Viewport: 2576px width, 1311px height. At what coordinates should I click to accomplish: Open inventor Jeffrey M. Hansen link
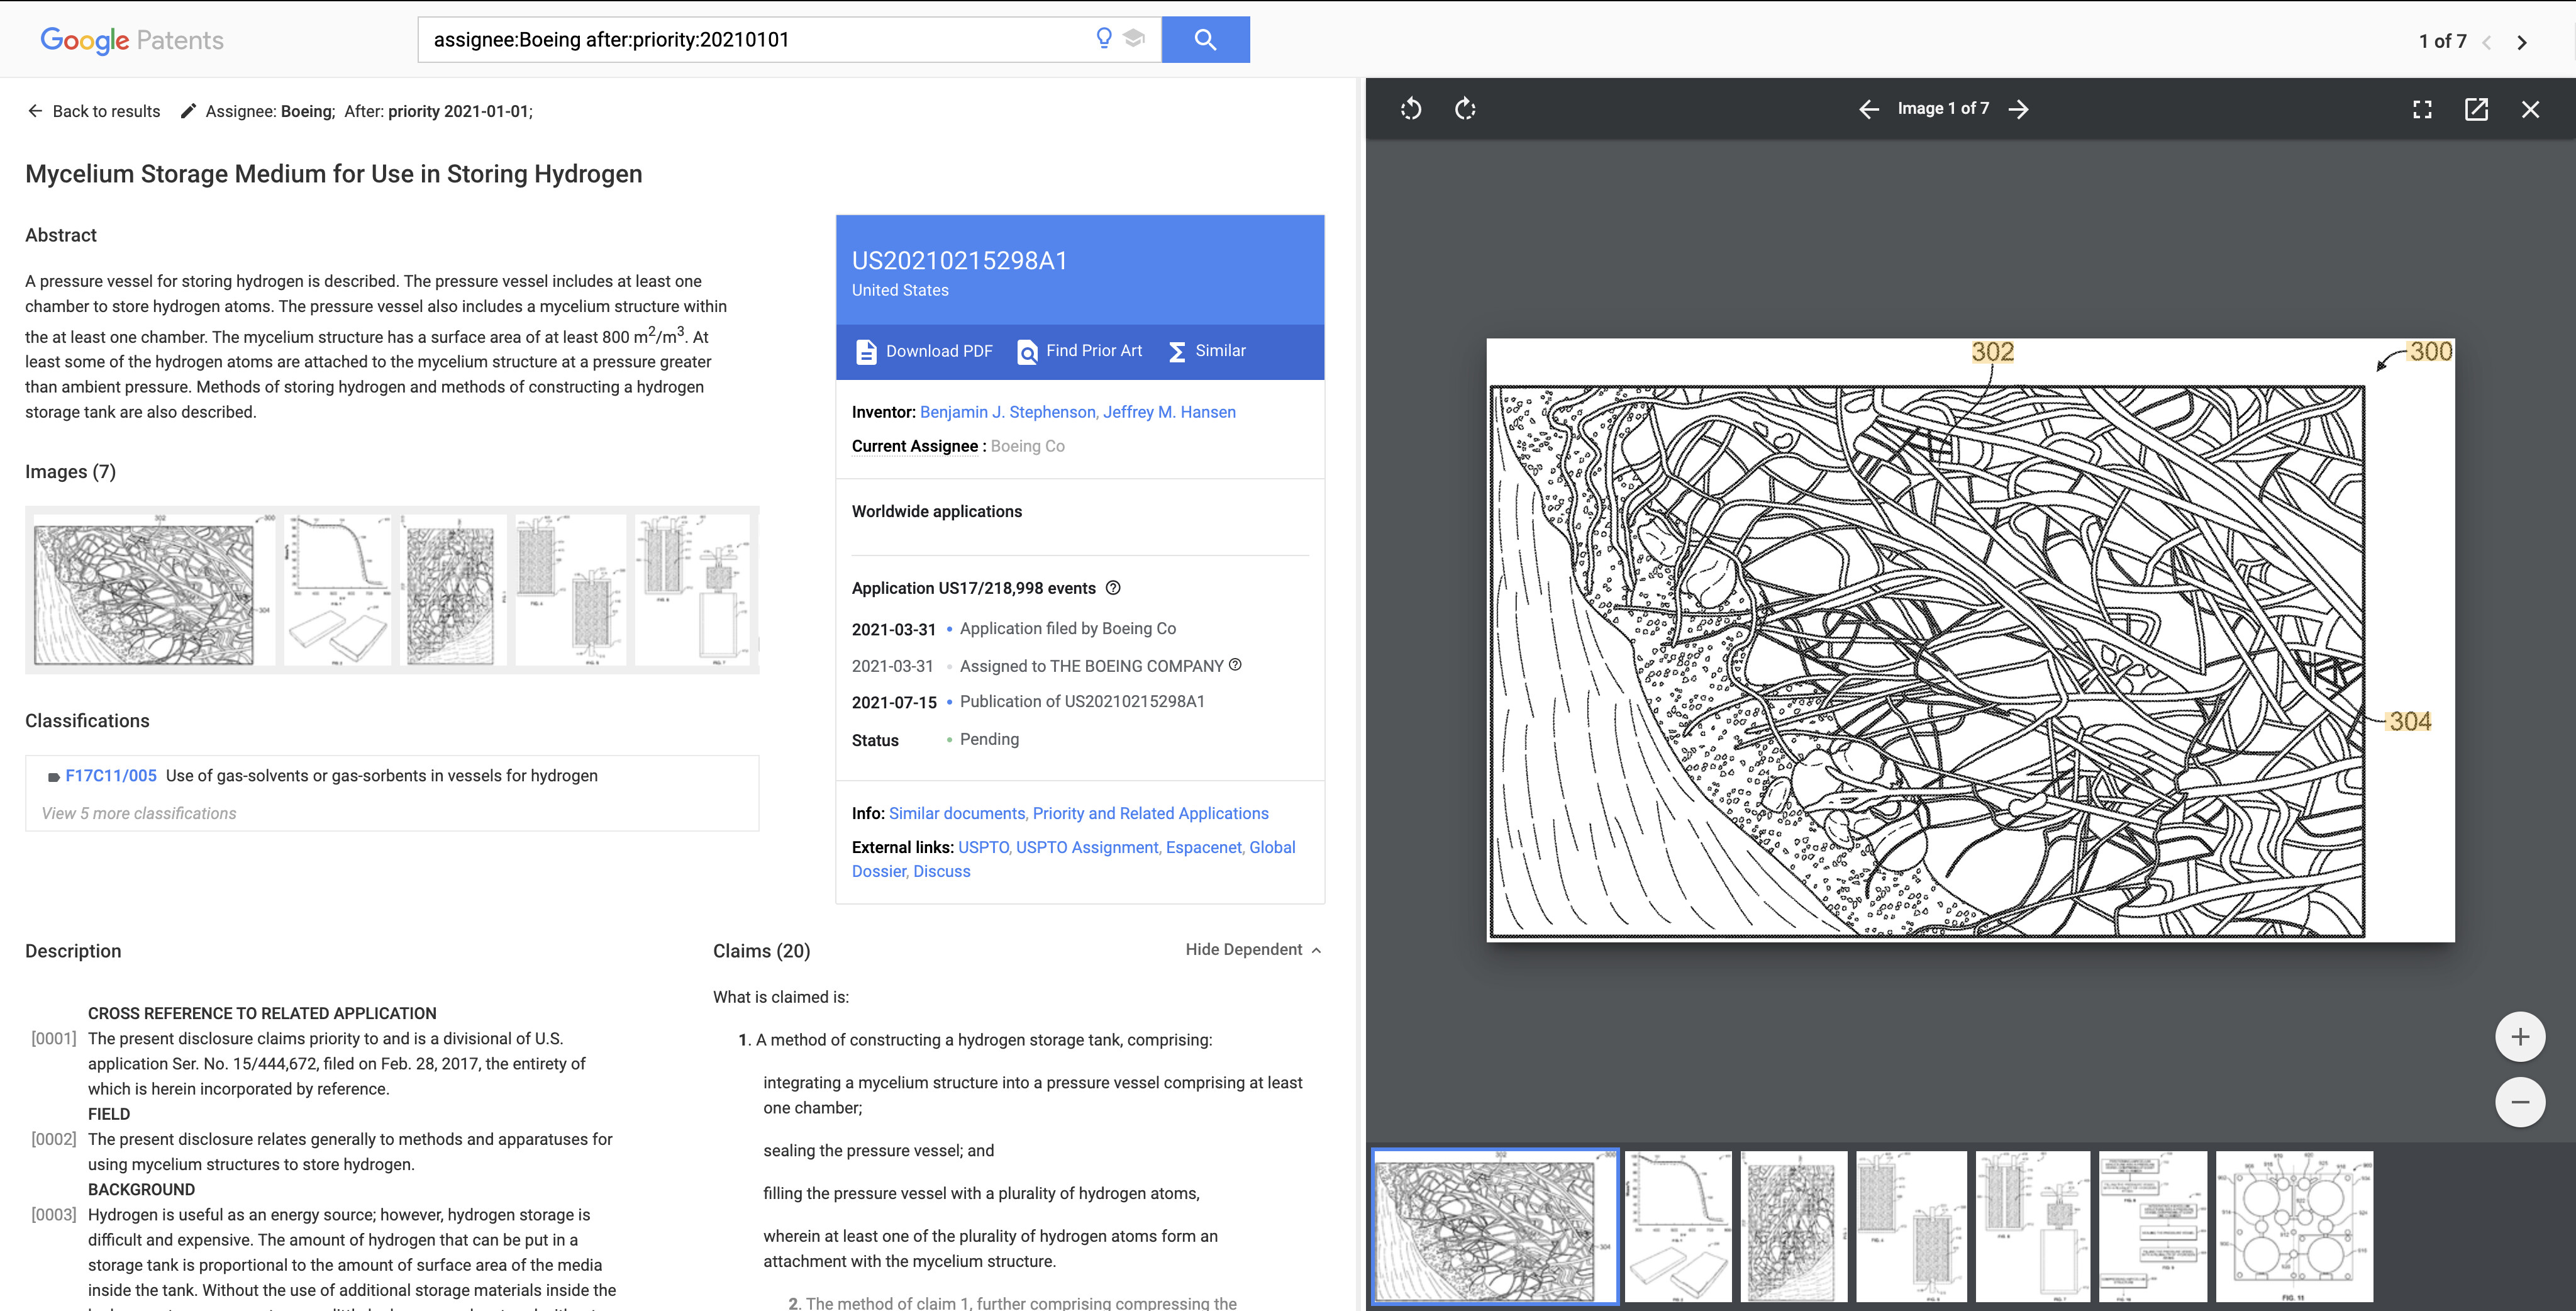1169,412
